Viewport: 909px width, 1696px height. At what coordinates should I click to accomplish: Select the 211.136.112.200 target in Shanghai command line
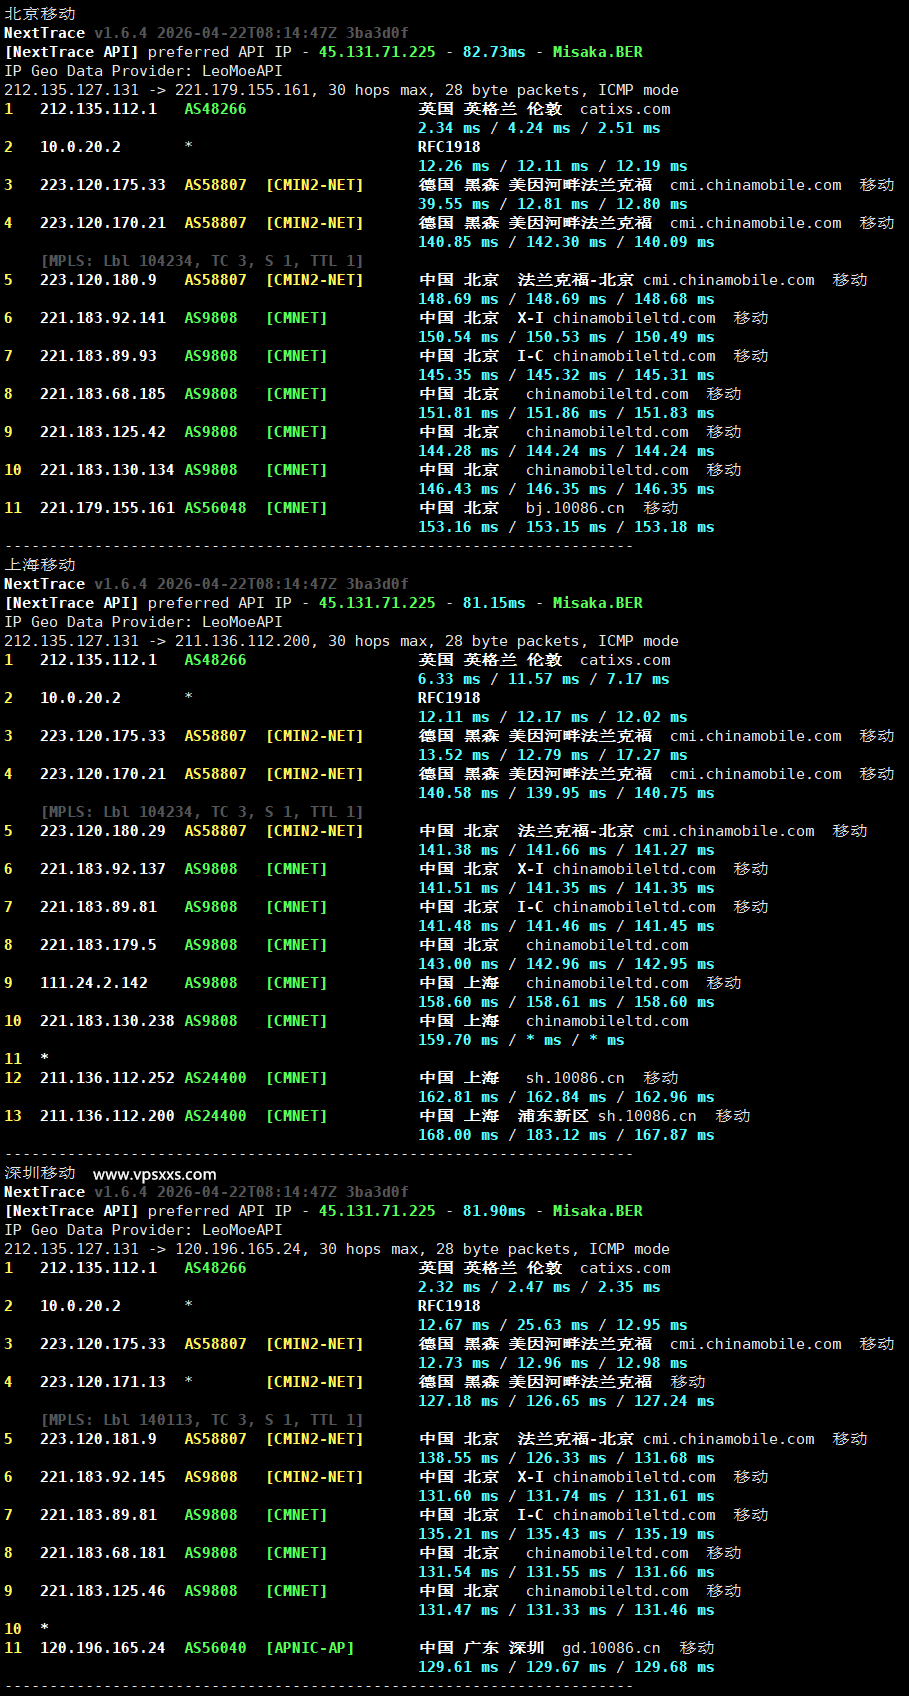pos(243,641)
